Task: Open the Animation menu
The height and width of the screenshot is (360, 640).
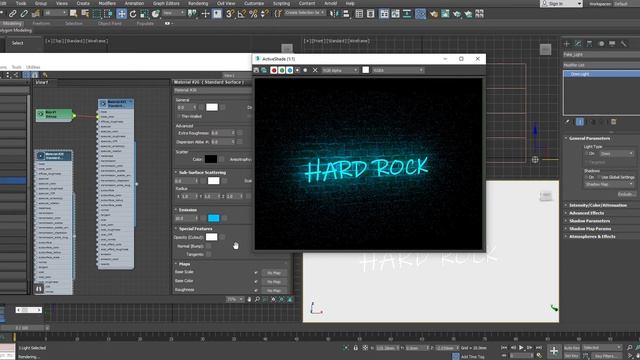Action: pos(134,3)
